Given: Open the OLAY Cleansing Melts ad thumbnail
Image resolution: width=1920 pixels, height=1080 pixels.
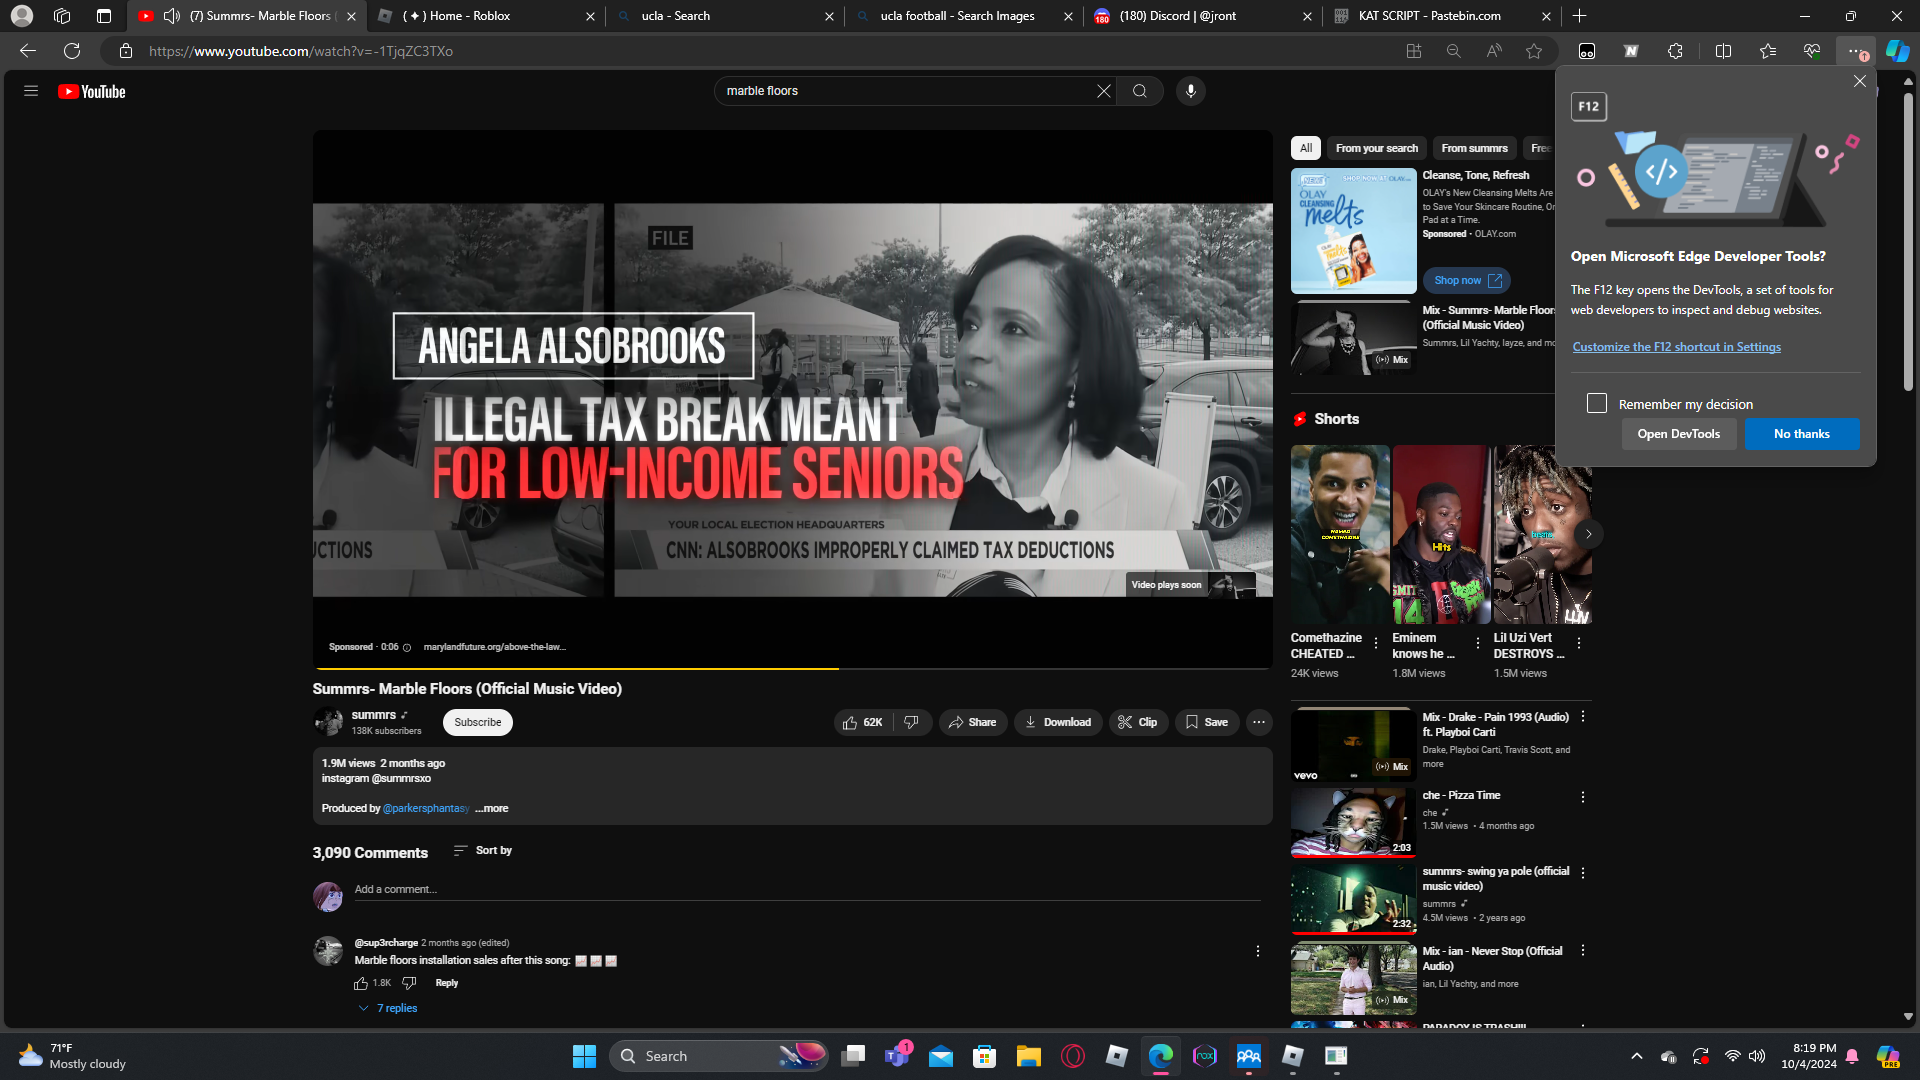Looking at the screenshot, I should click(1354, 231).
